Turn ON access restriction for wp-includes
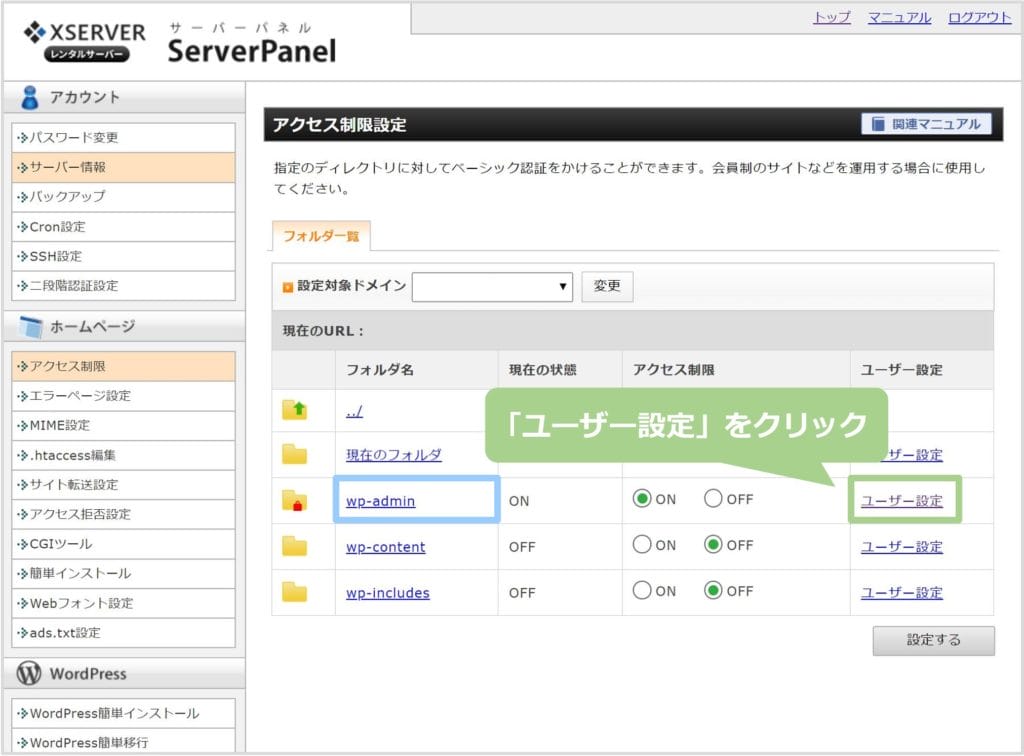This screenshot has width=1024, height=756. (642, 591)
